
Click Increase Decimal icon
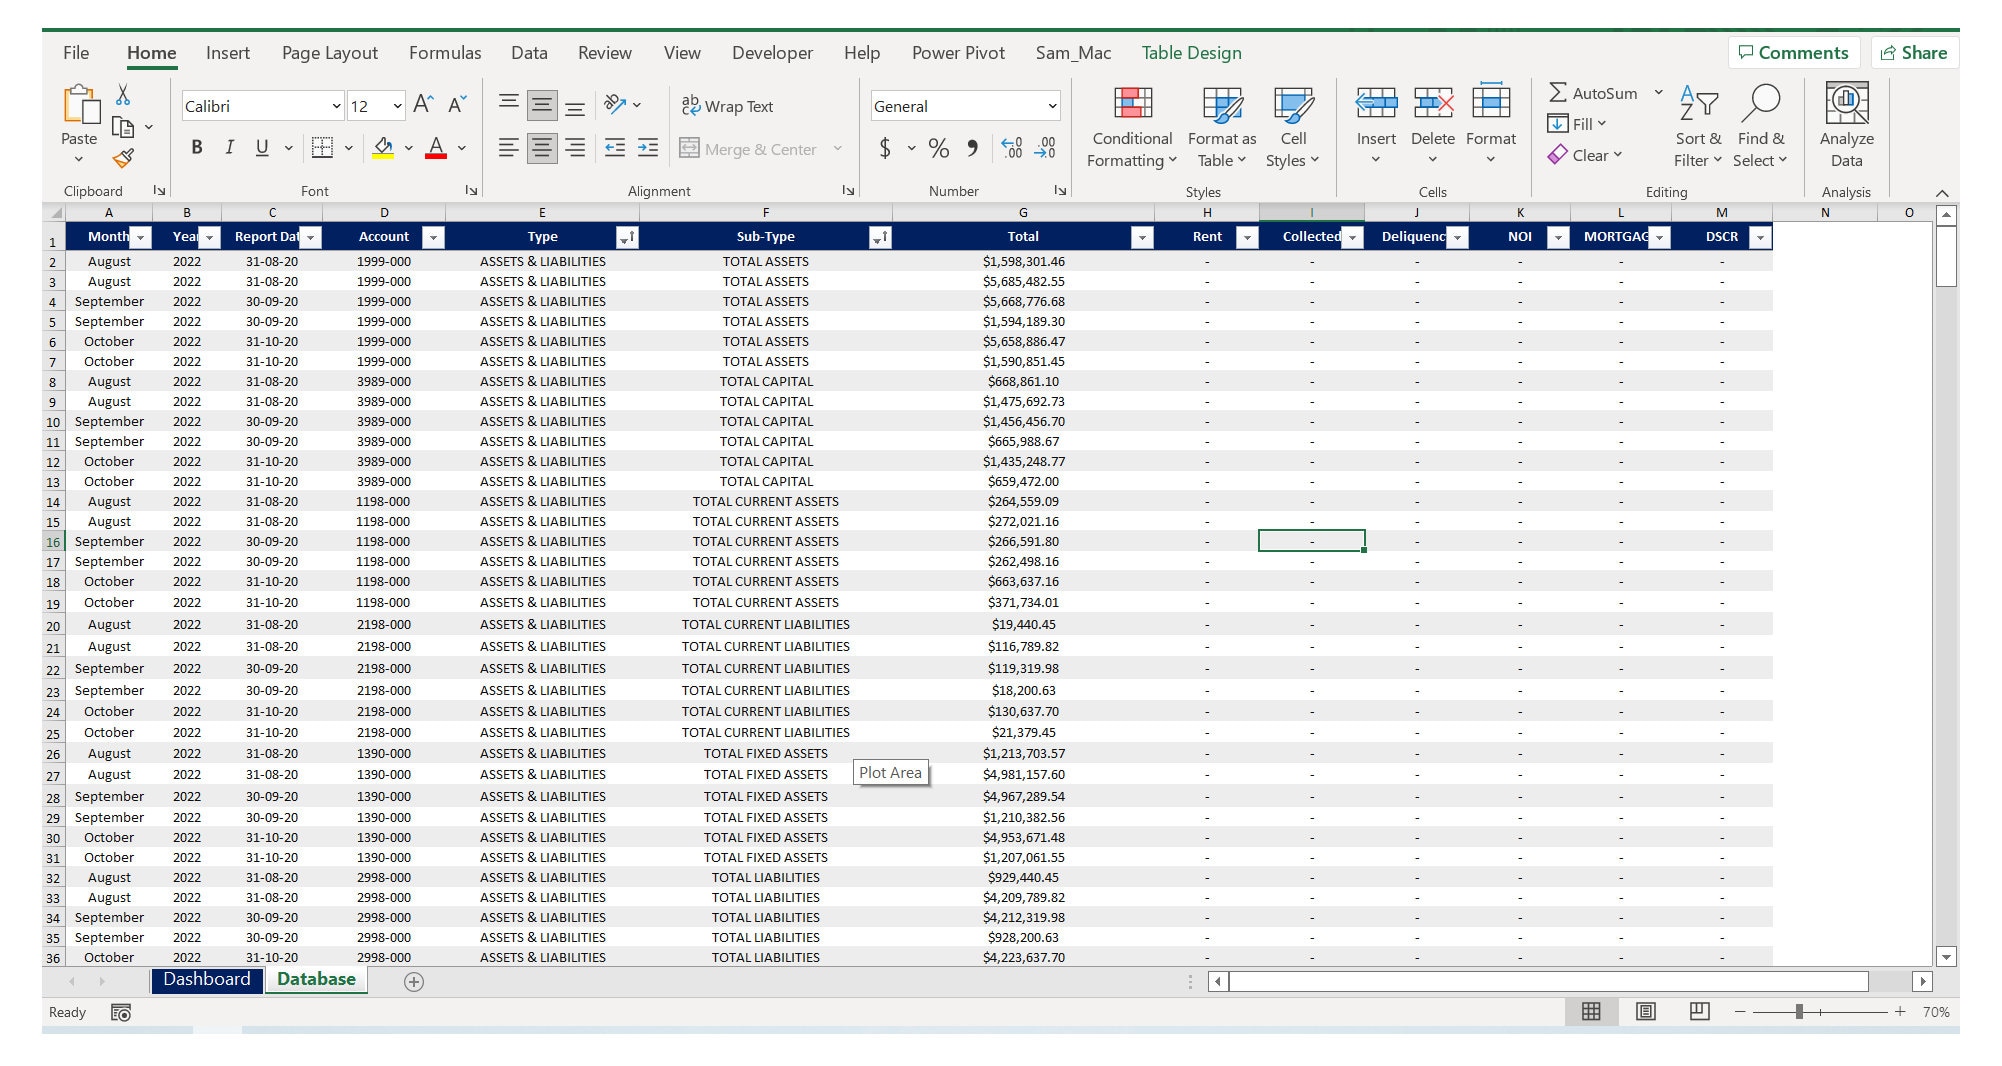1010,147
